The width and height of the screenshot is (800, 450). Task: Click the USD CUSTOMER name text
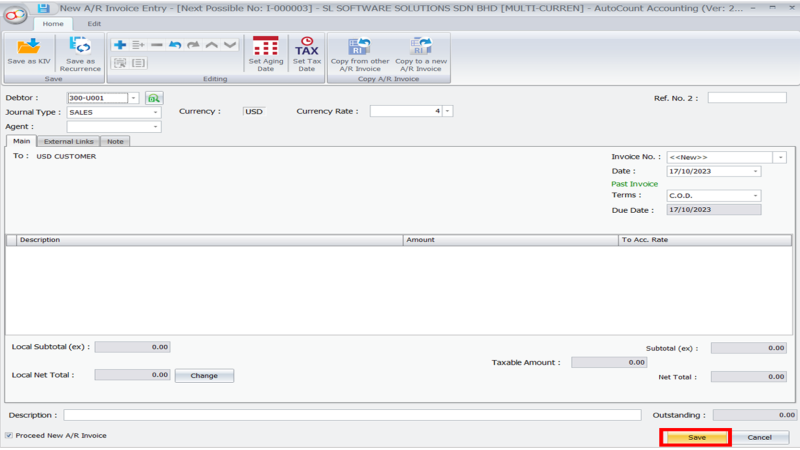tap(66, 156)
